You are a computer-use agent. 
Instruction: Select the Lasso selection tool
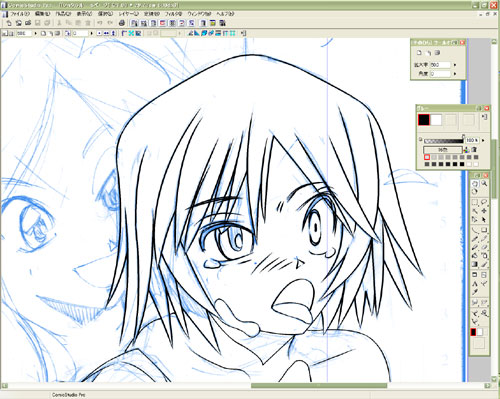(x=484, y=202)
